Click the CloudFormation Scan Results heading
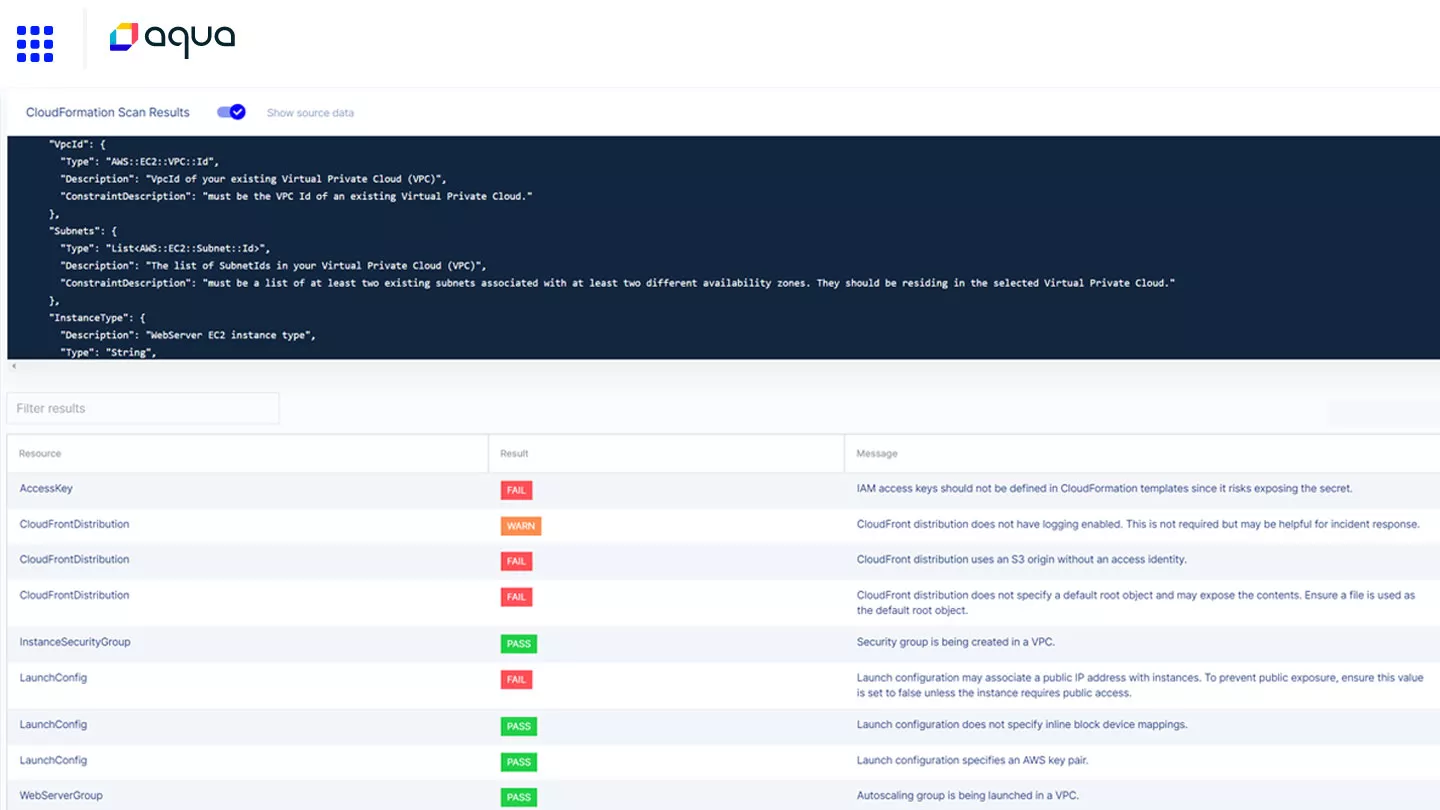1440x810 pixels. (x=108, y=112)
